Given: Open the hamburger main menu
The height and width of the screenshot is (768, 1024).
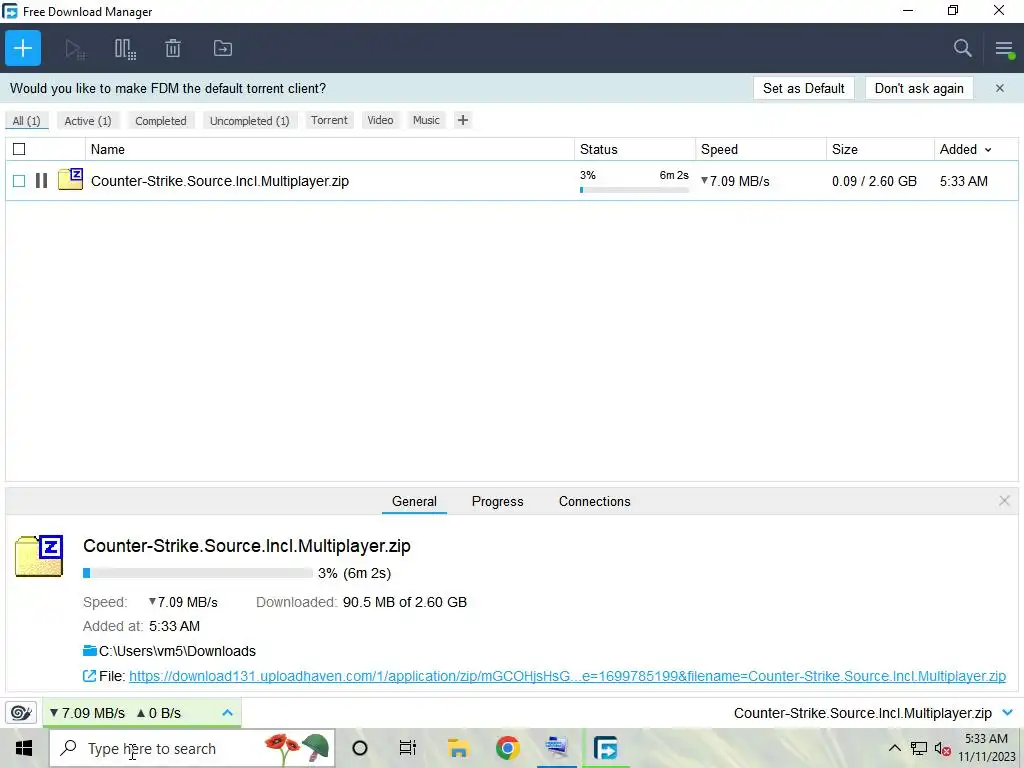Looking at the screenshot, I should pos(1004,49).
